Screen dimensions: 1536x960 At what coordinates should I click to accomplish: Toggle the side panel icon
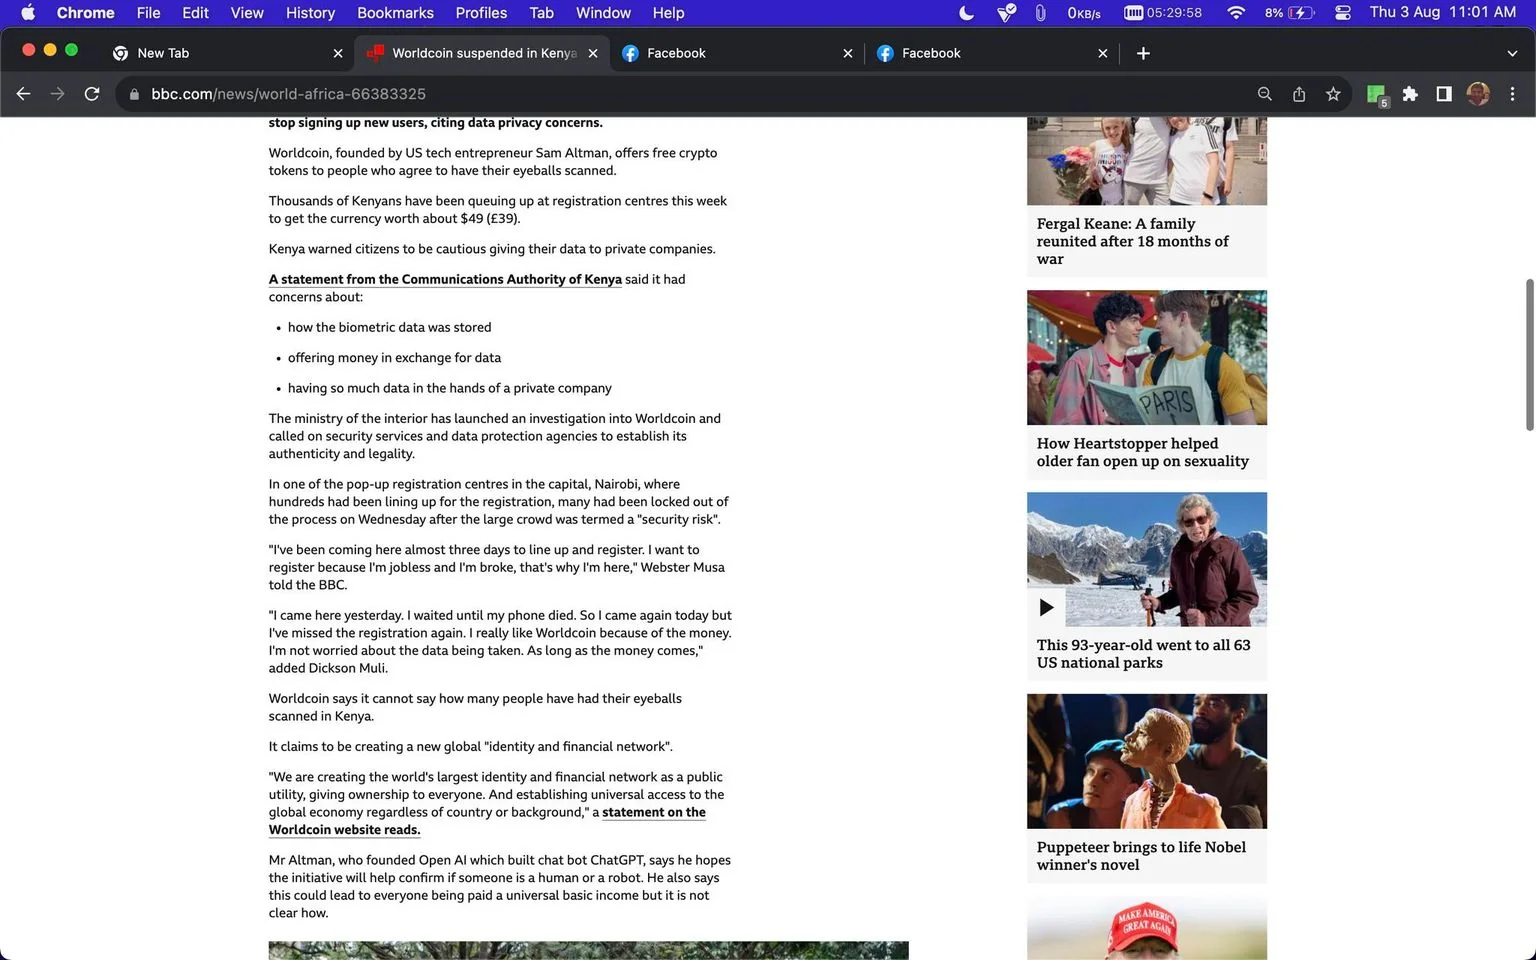click(x=1444, y=94)
